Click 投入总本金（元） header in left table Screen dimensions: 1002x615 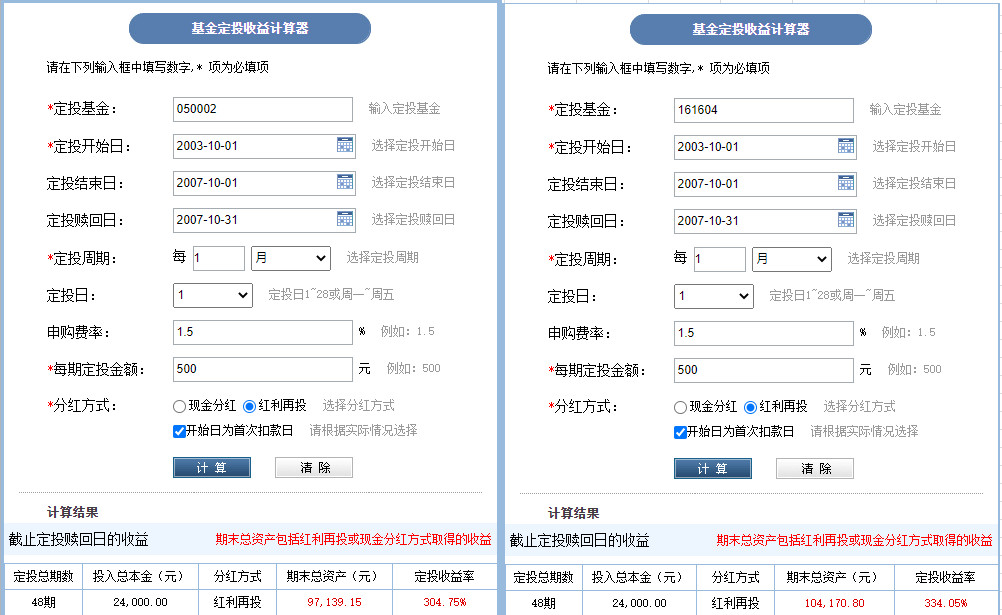pos(141,577)
